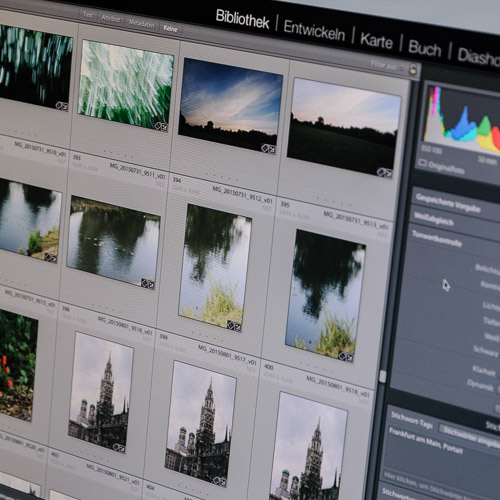500x500 pixels.
Task: Click the file name MG_20150801_9521_v01
Action: tap(112, 473)
